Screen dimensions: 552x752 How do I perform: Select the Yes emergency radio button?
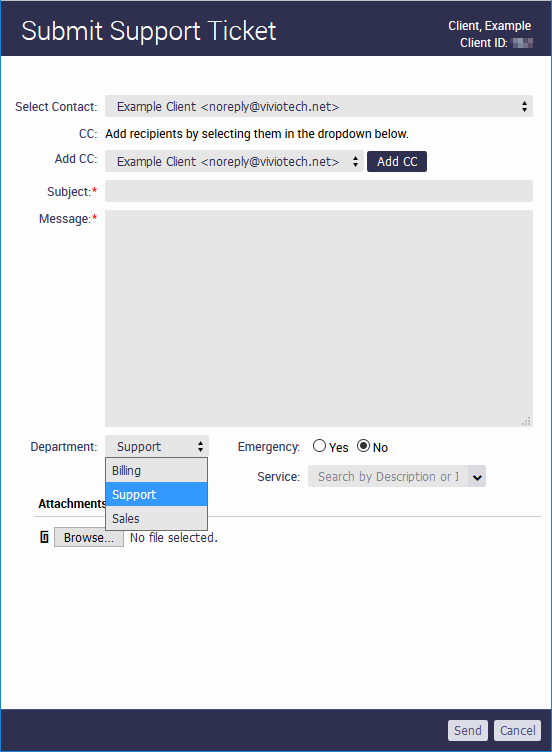coord(319,446)
